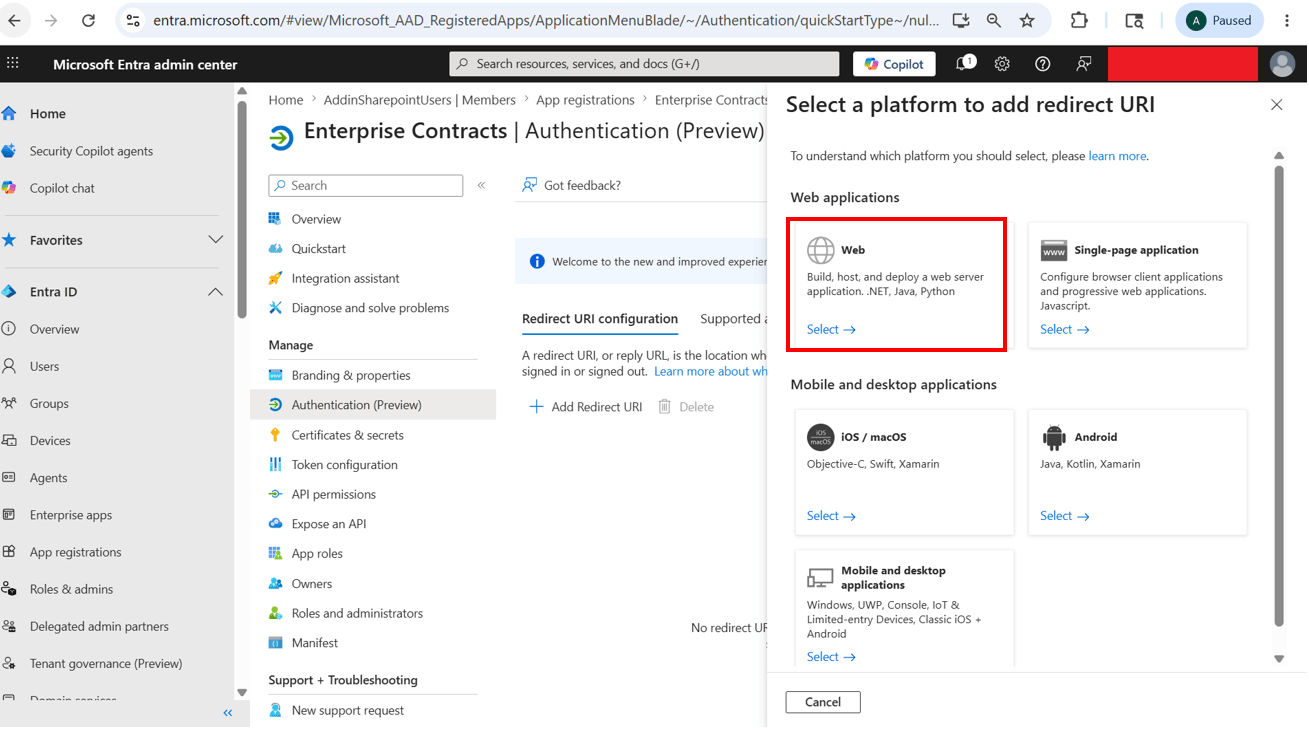Open Agents in the left navigation
Screen dimensions: 1309x730
pyautogui.click(x=48, y=478)
